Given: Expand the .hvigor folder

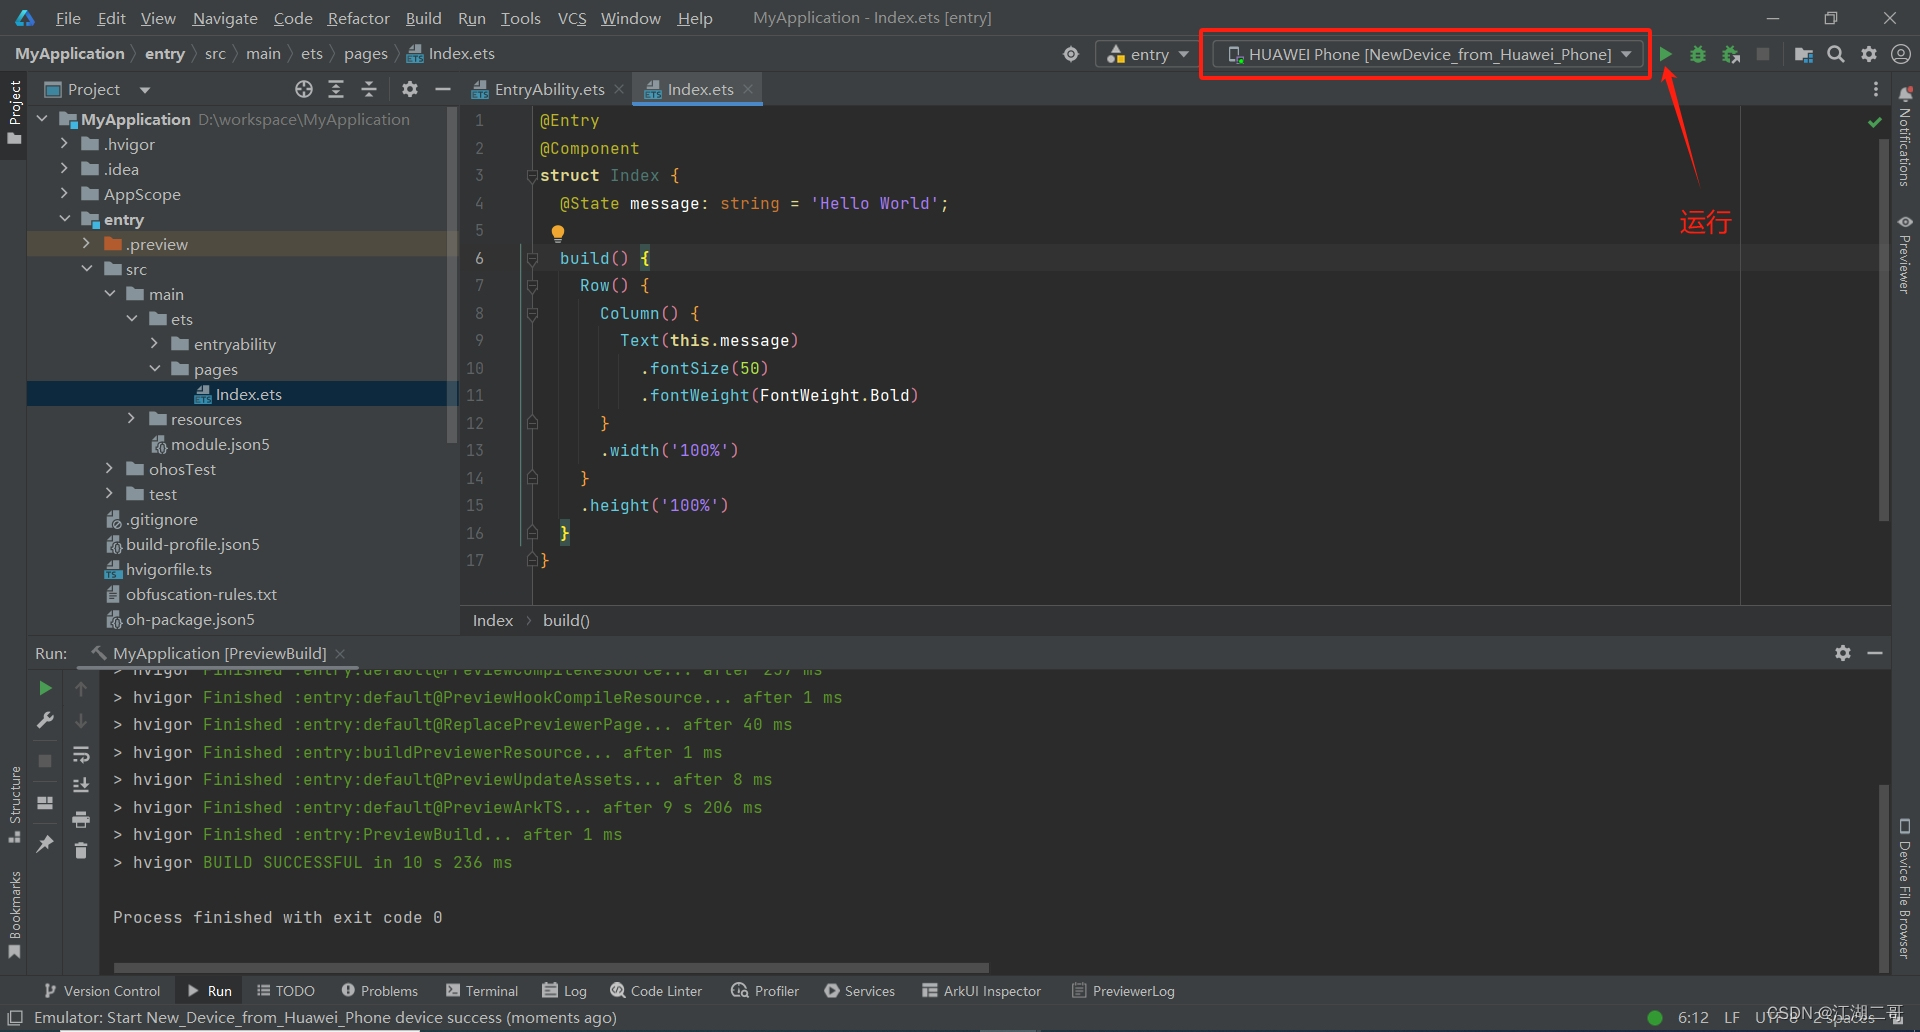Looking at the screenshot, I should coord(65,144).
